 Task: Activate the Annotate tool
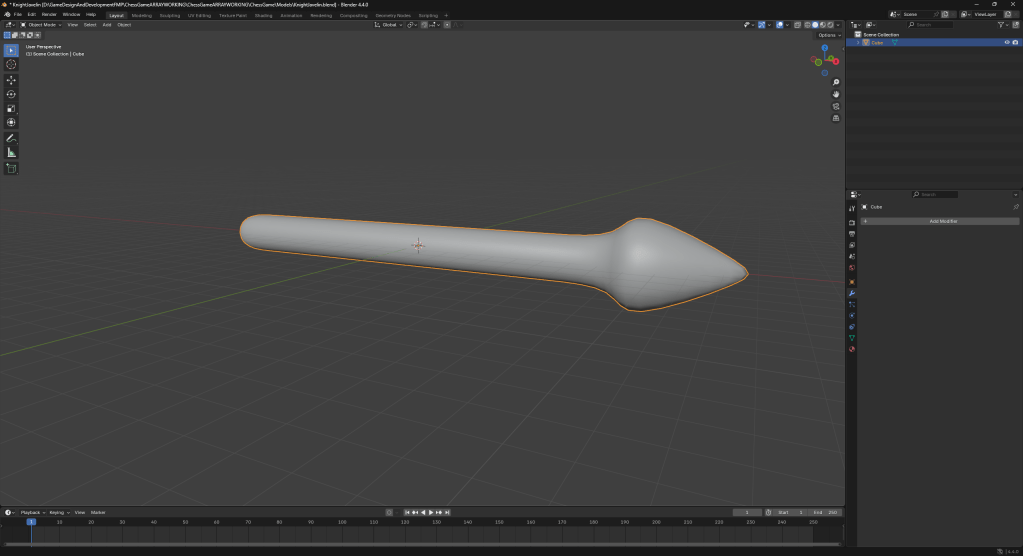pyautogui.click(x=11, y=137)
